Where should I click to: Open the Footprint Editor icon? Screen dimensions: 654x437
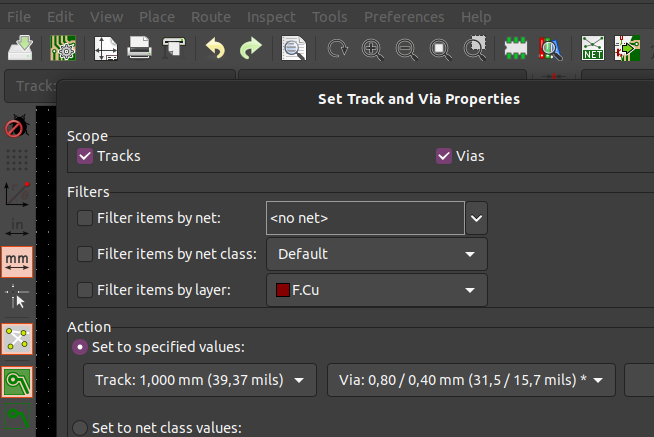click(x=516, y=48)
